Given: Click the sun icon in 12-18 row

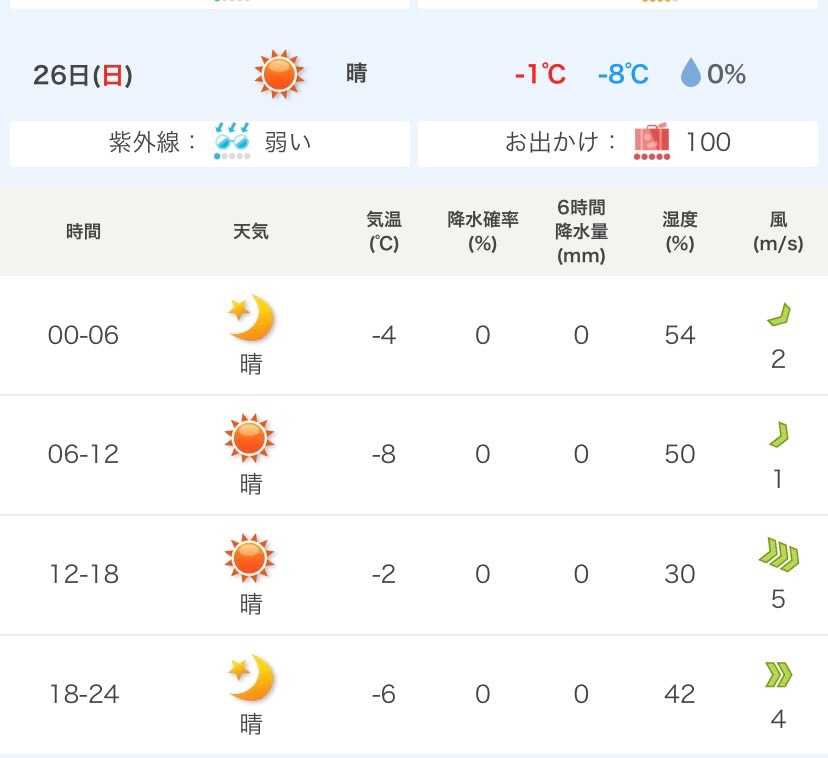Looking at the screenshot, I should point(249,558).
